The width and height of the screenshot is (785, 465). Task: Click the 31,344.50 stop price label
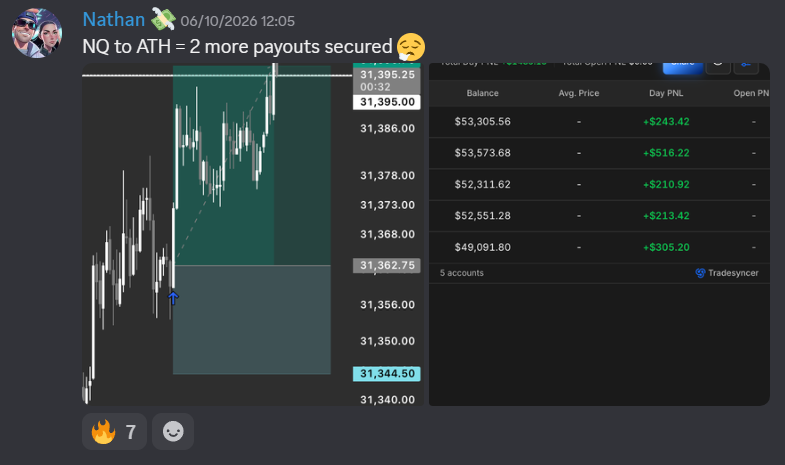[387, 374]
